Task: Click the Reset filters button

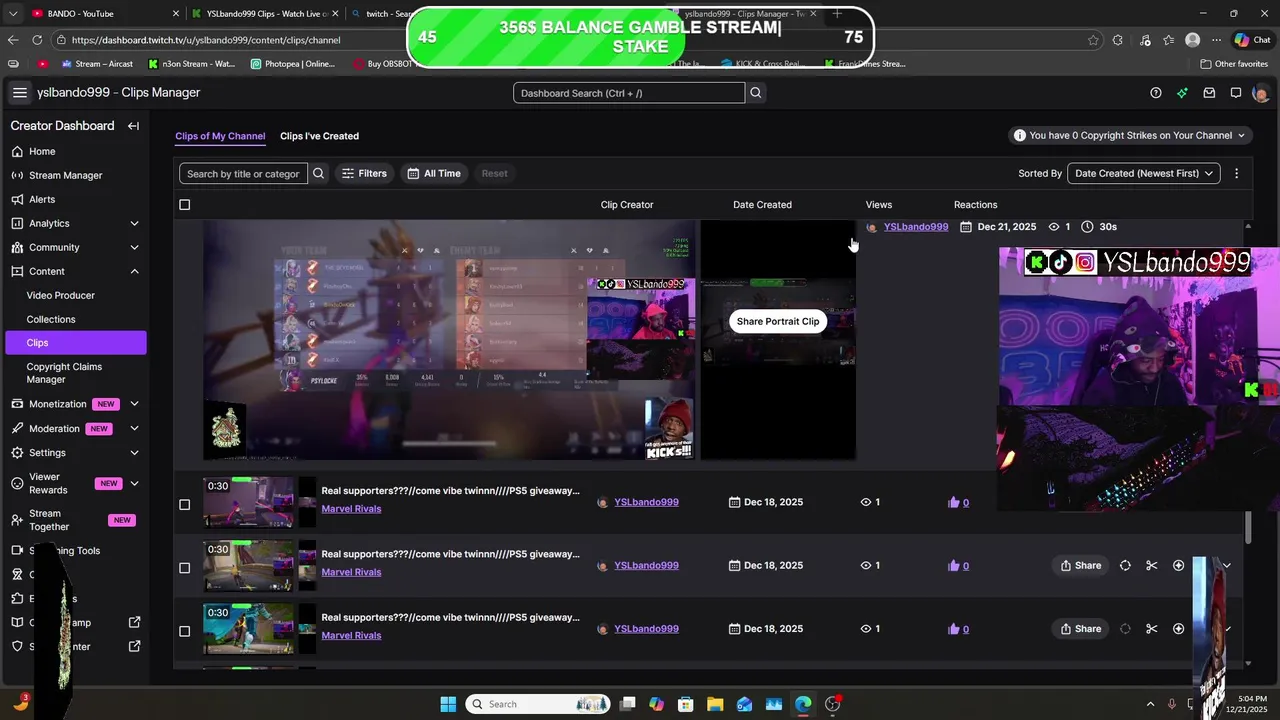Action: click(495, 173)
